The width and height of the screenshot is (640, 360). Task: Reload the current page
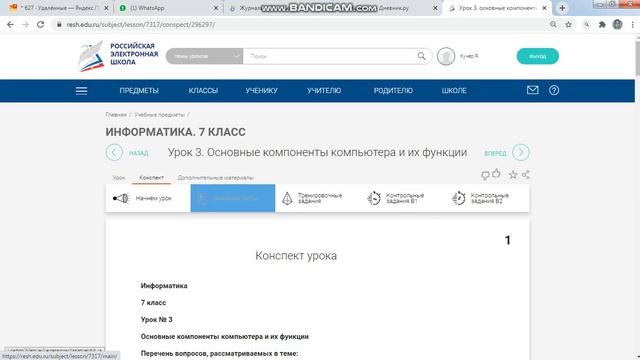click(x=40, y=24)
